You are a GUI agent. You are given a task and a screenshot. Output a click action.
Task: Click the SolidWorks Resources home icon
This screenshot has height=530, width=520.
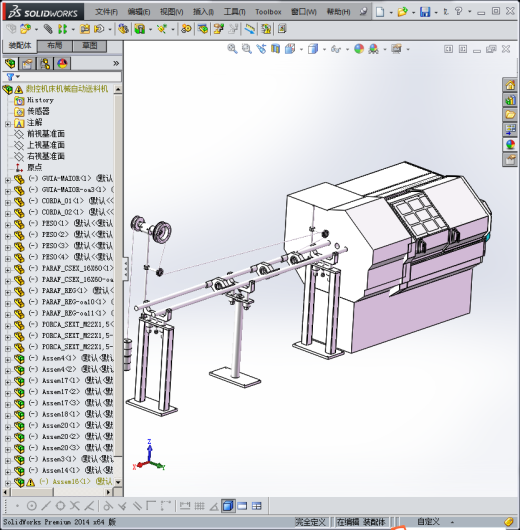pos(510,85)
